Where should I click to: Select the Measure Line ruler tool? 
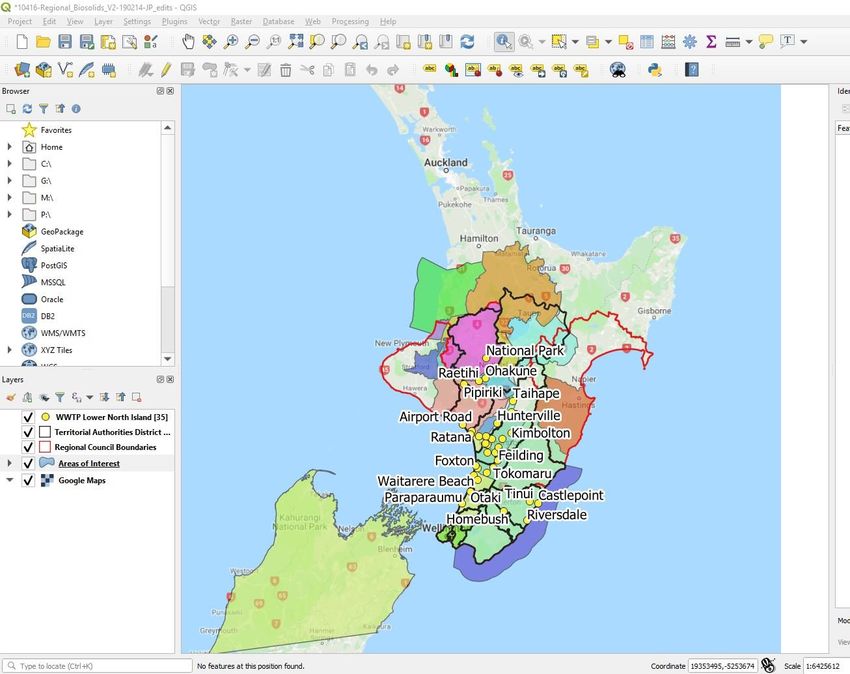732,41
